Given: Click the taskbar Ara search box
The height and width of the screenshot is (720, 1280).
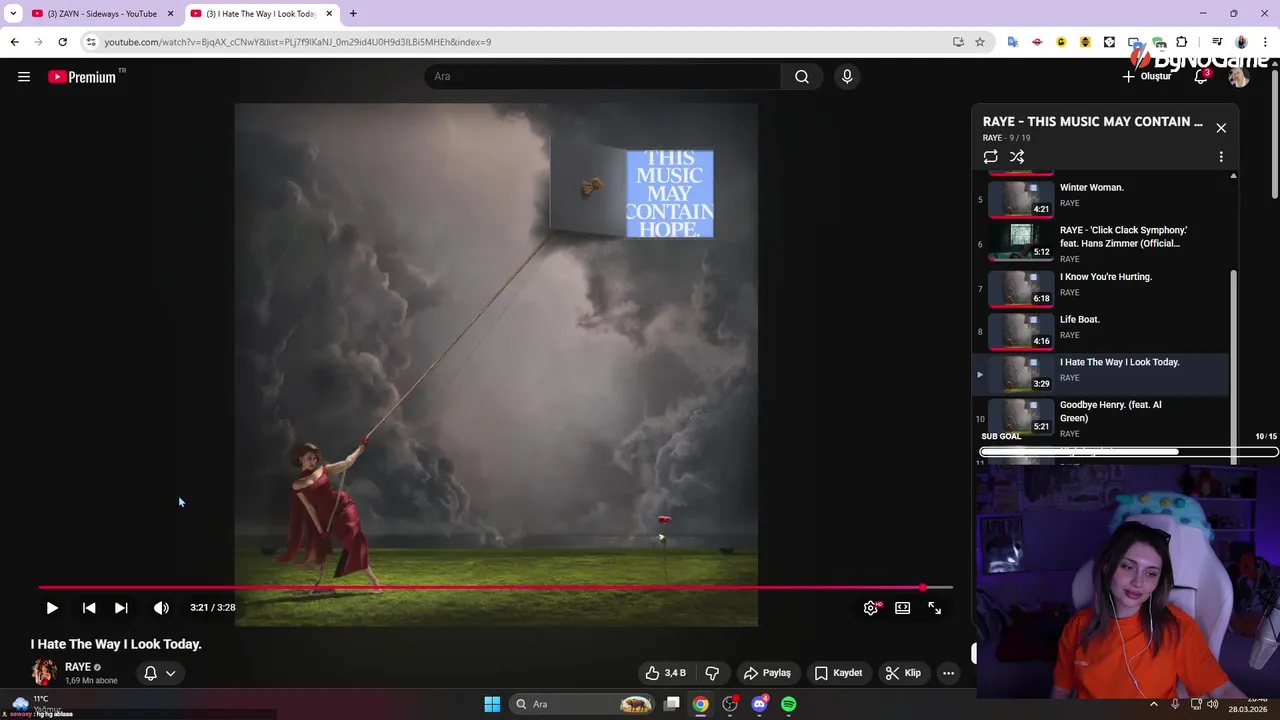Looking at the screenshot, I should 583,704.
